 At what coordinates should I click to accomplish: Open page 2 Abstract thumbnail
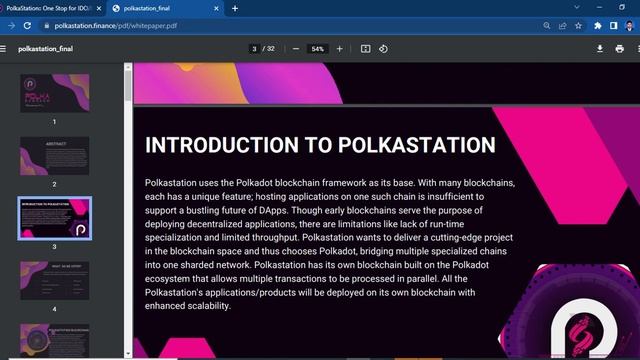click(55, 156)
